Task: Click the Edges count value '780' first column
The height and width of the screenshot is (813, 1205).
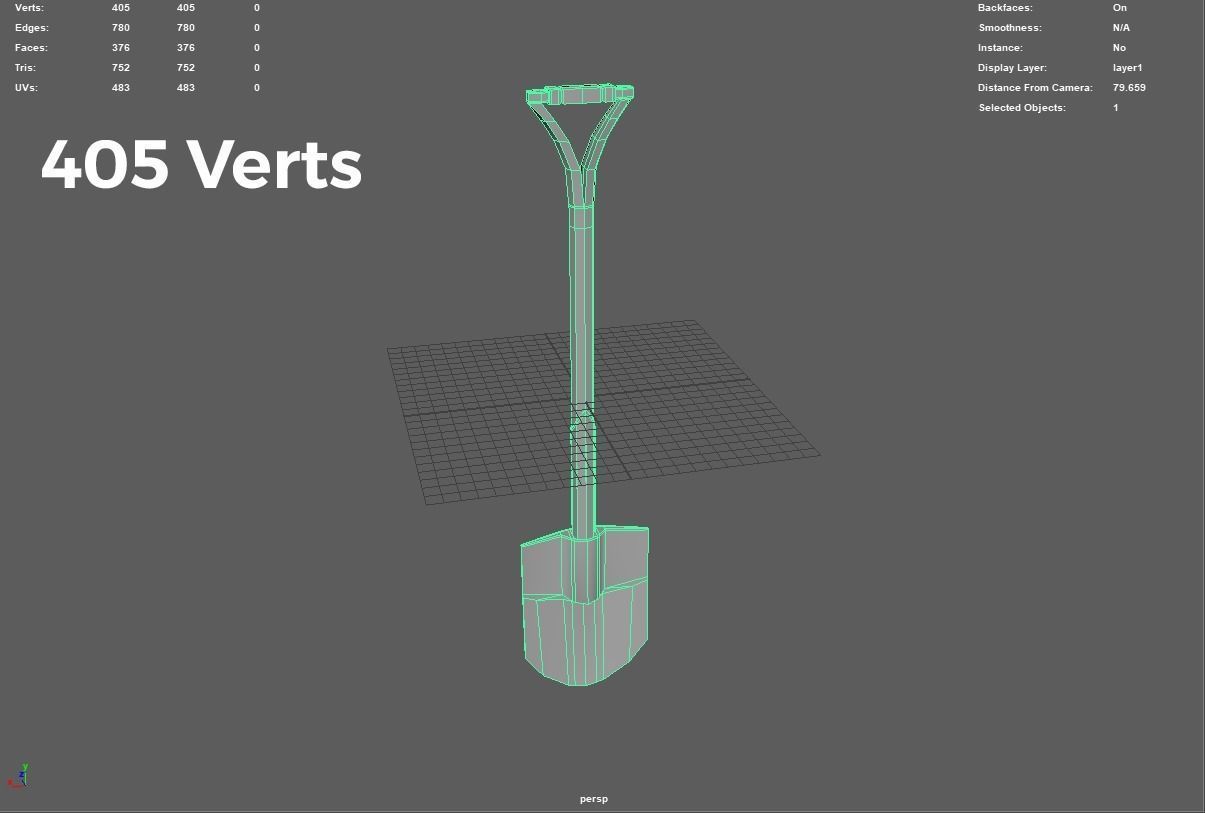Action: (x=121, y=28)
